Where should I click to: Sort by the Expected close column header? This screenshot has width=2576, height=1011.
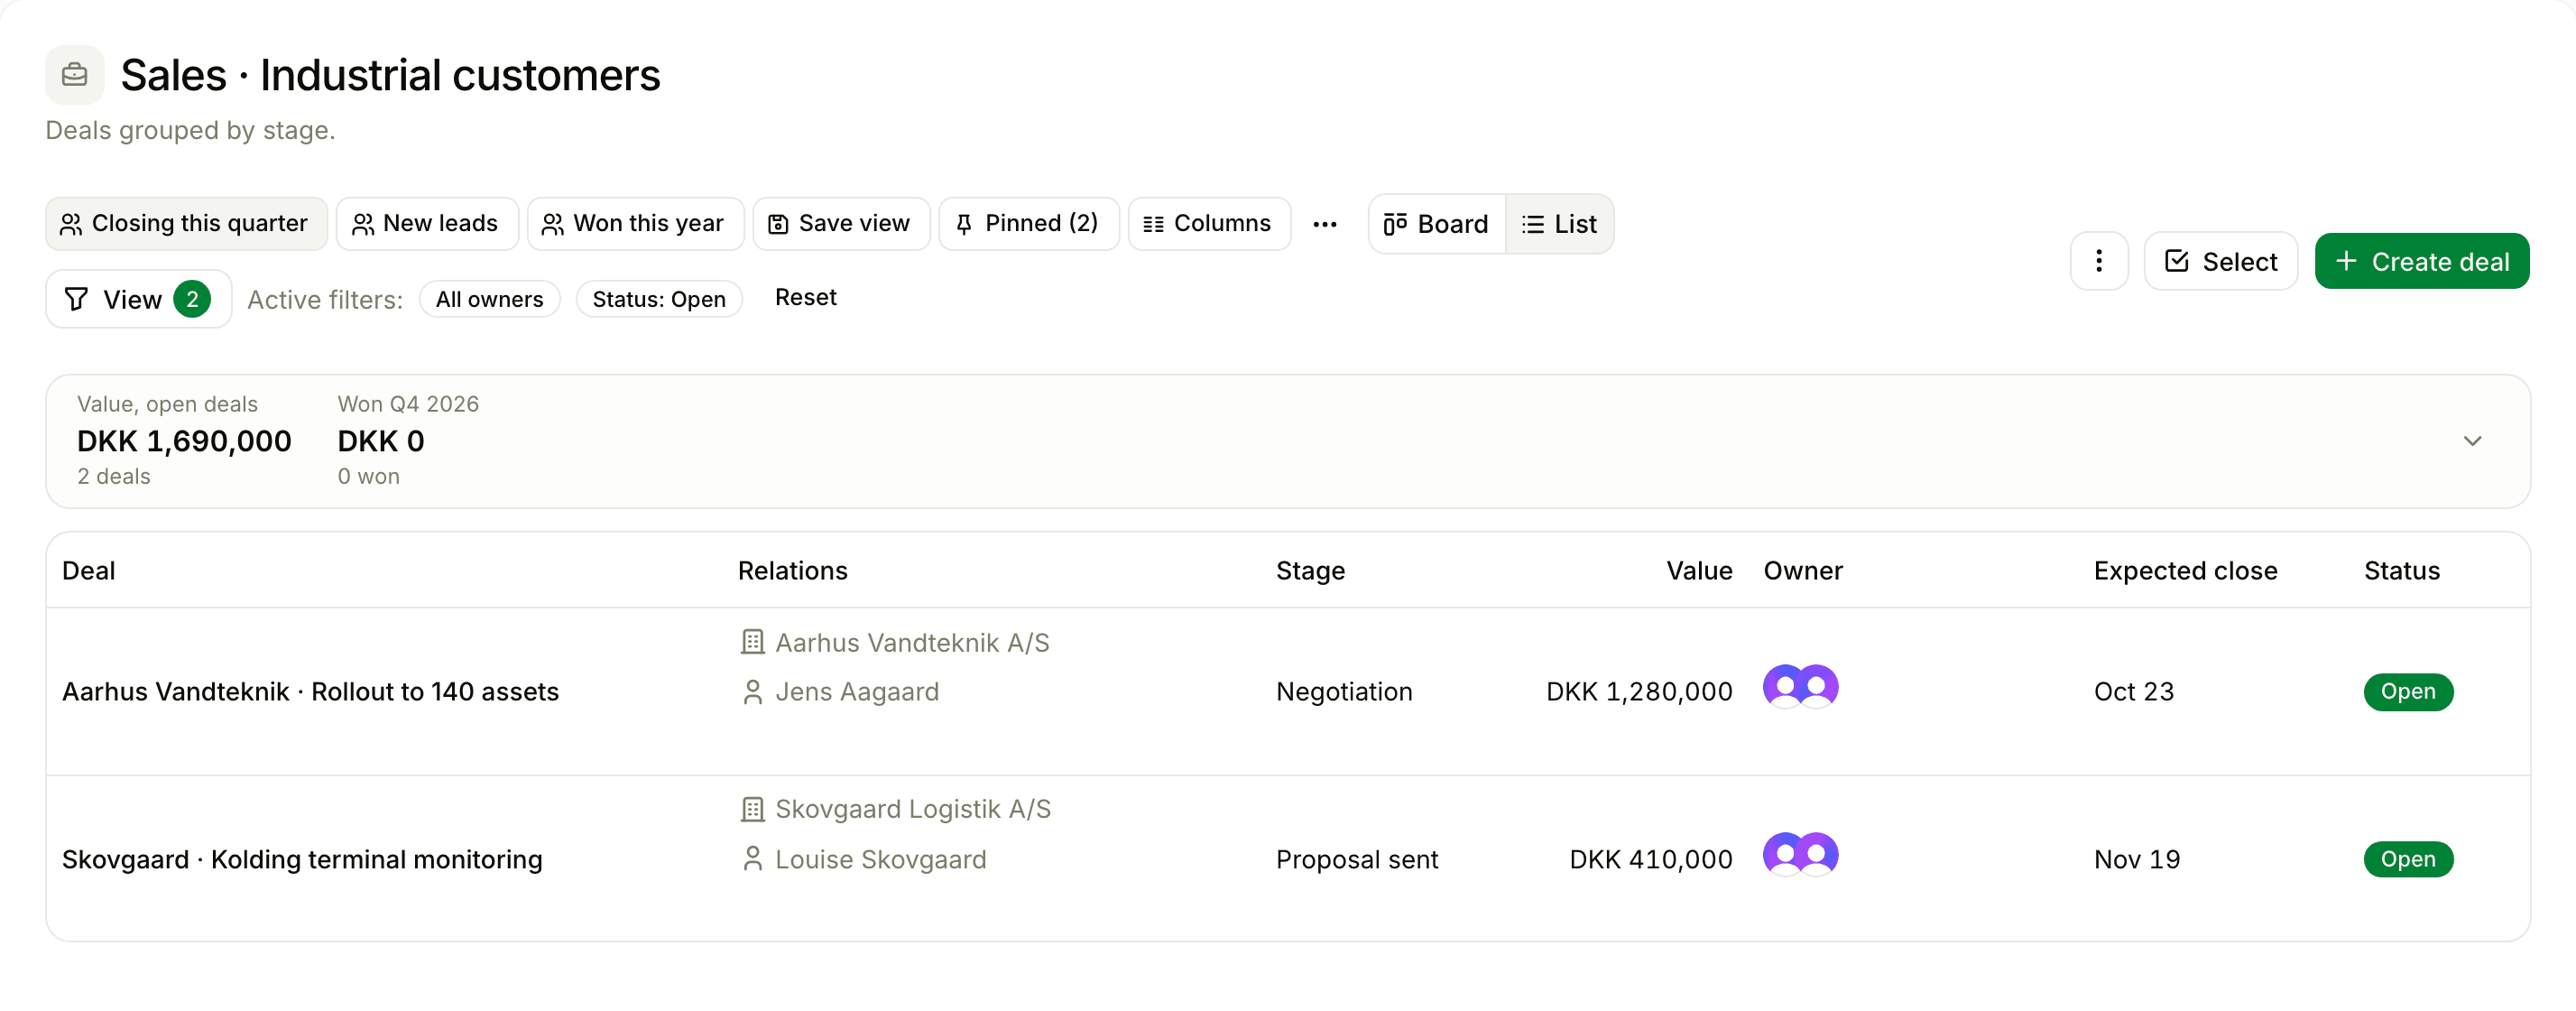point(2185,570)
